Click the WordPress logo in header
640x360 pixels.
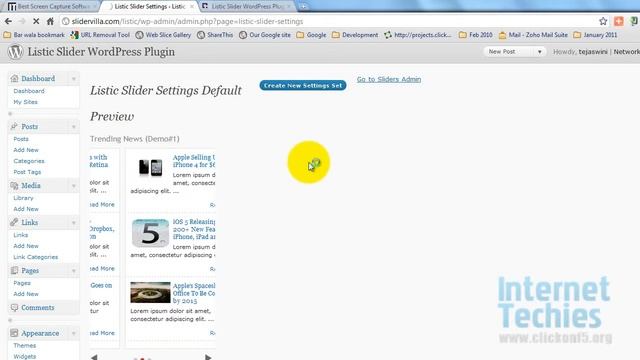tap(16, 52)
